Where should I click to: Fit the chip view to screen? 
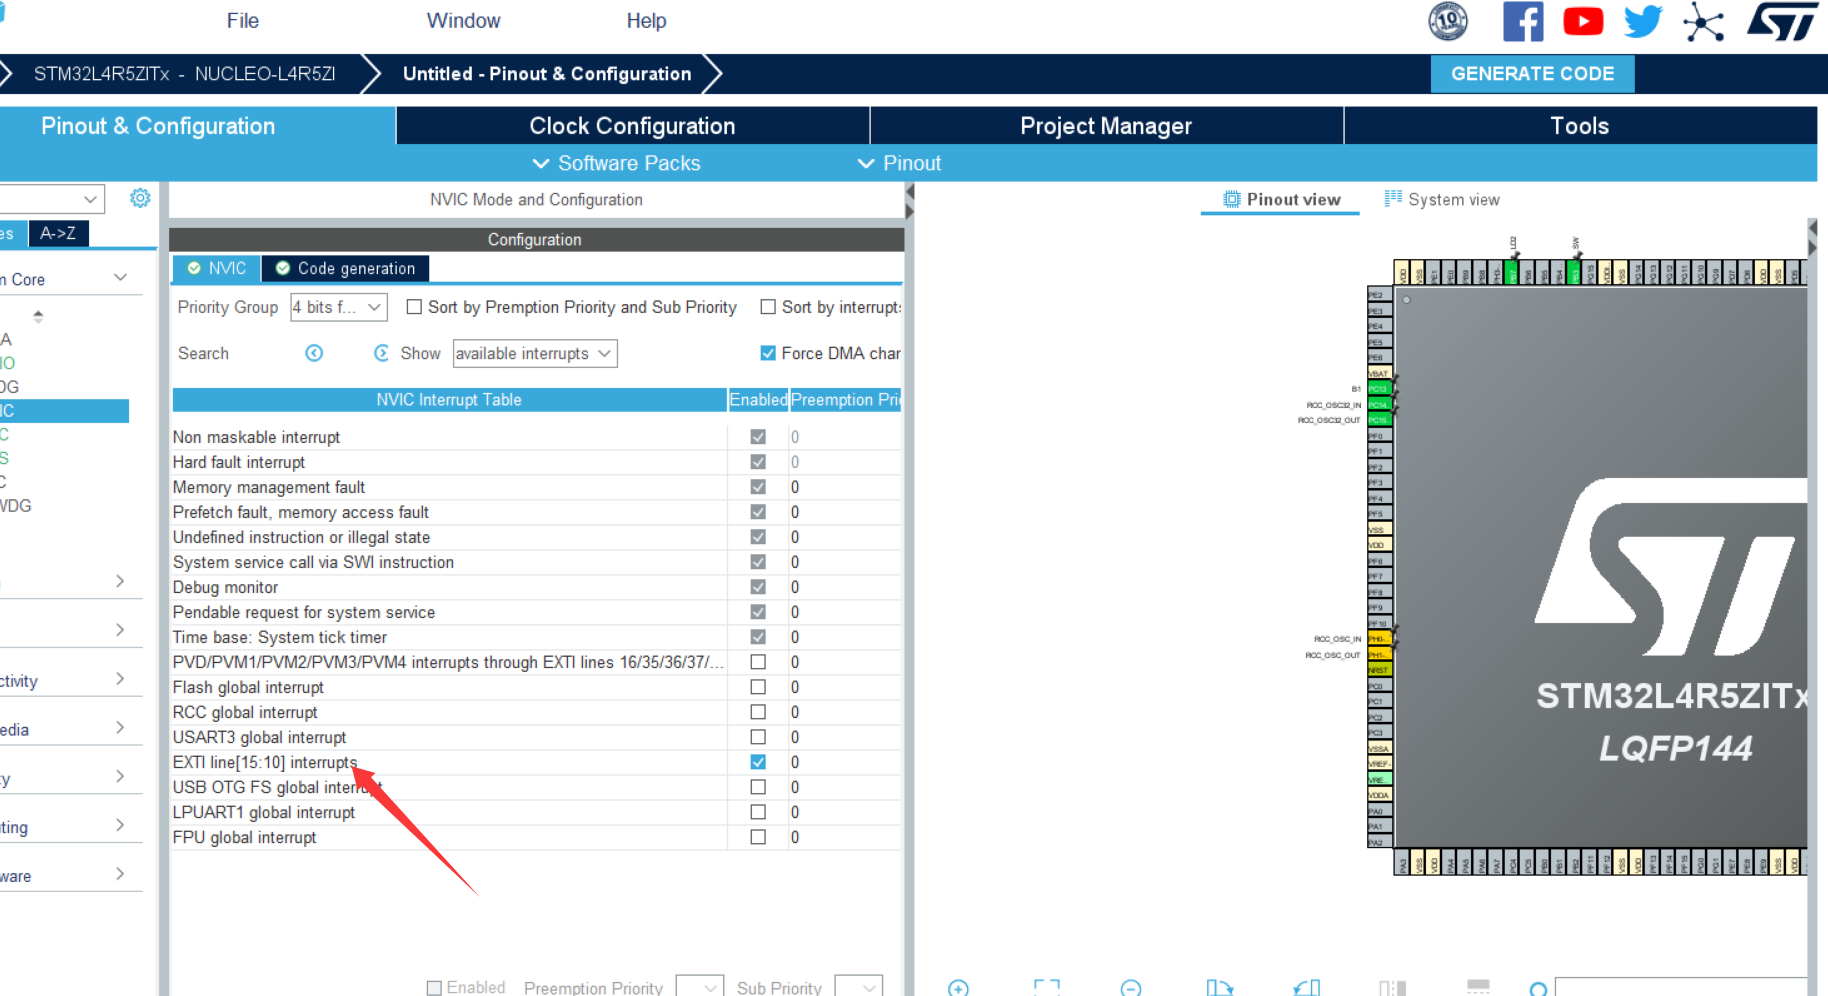coord(1047,988)
